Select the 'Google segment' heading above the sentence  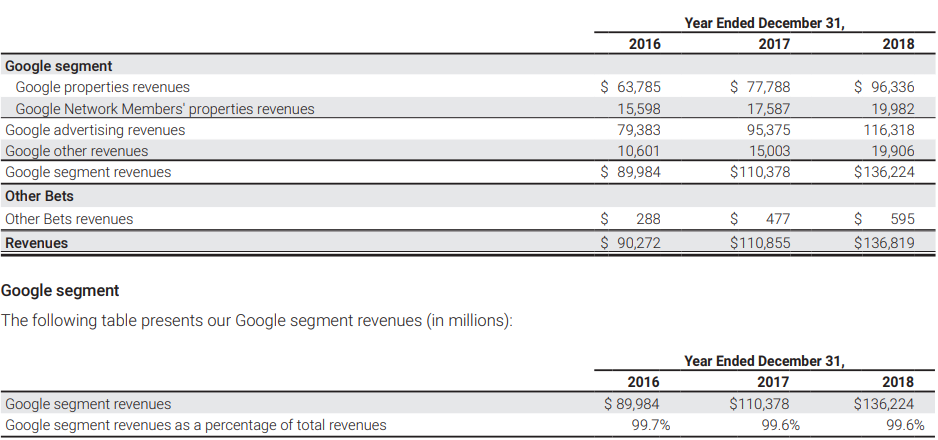click(60, 291)
